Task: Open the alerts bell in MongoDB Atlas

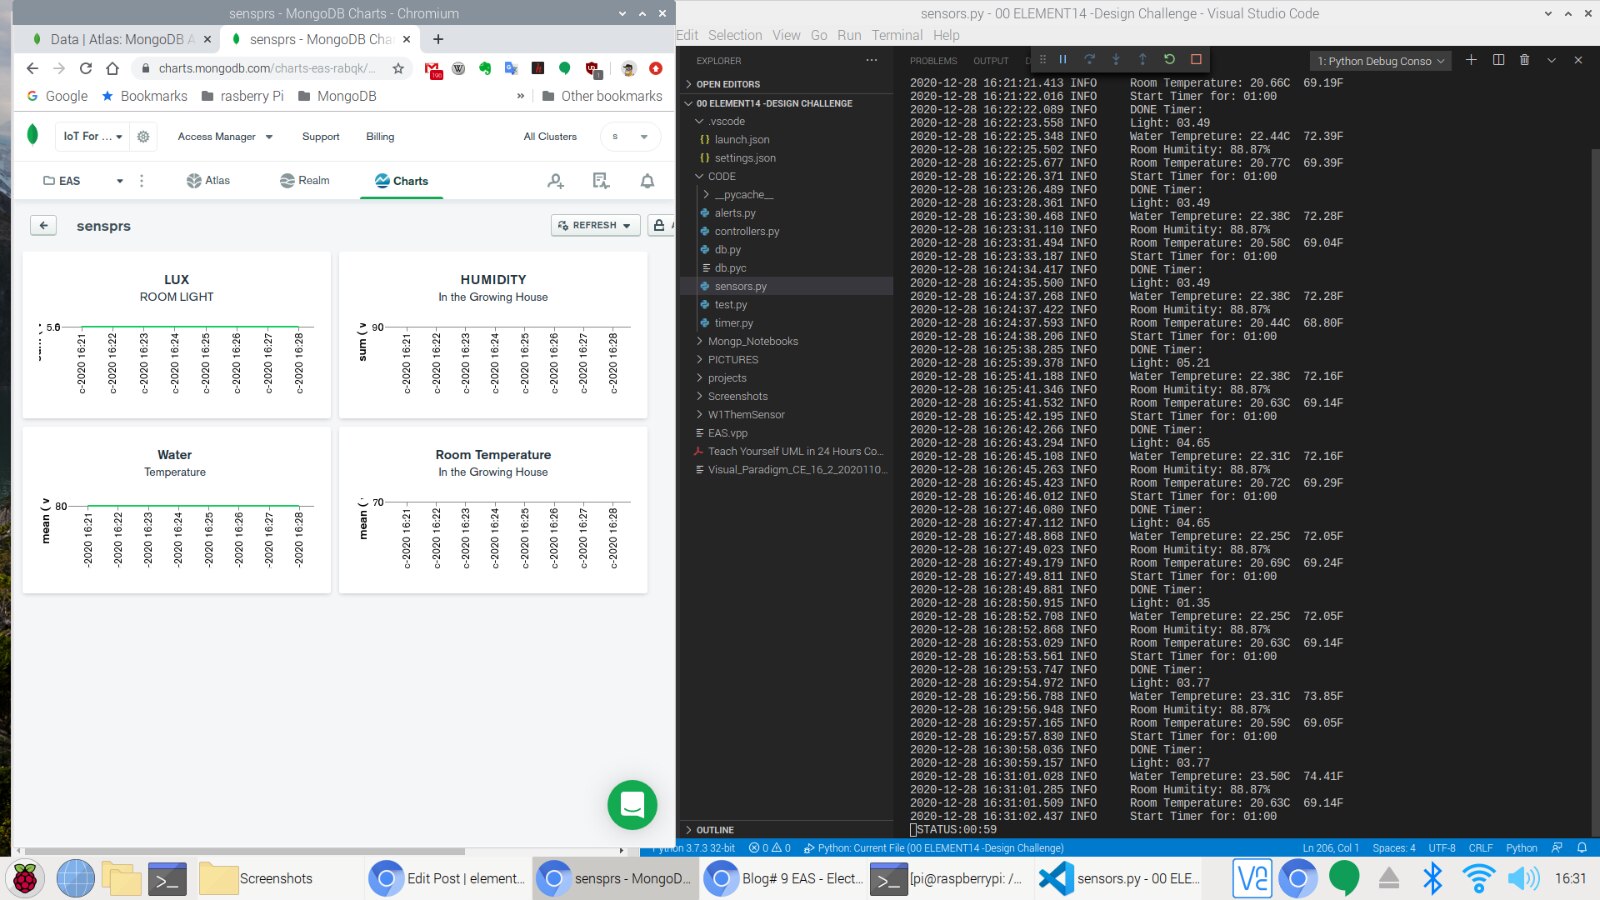Action: [x=647, y=181]
